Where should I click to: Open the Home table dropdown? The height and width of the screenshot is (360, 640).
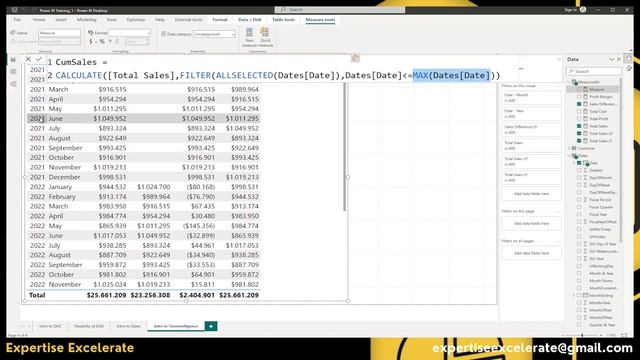[59, 42]
